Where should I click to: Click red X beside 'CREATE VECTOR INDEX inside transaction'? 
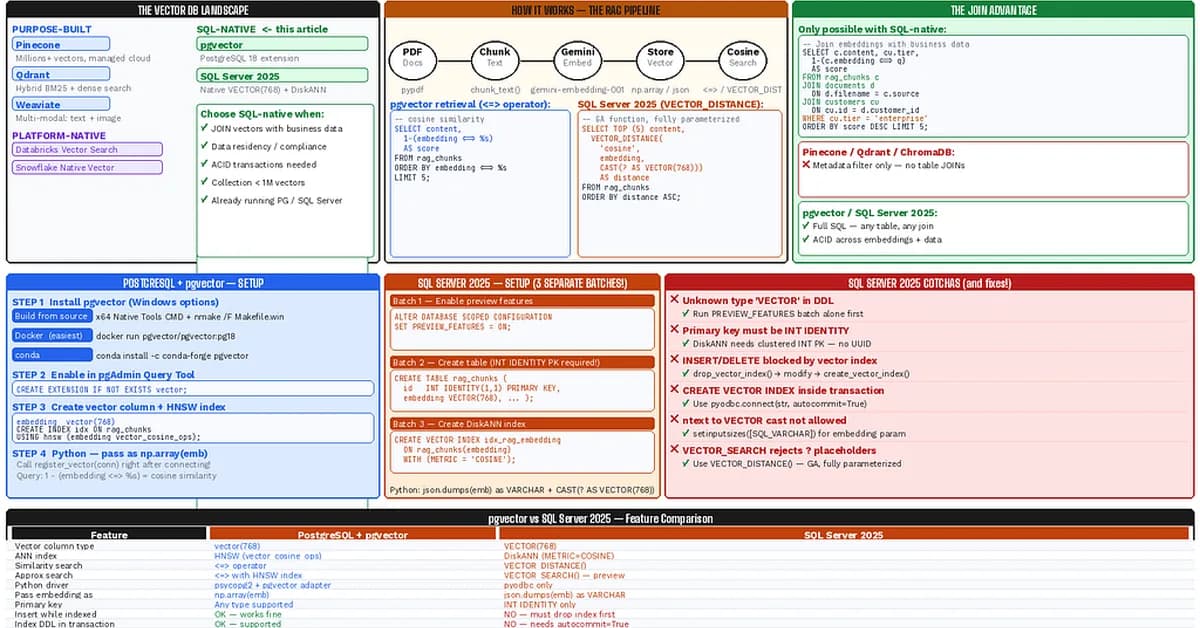tap(674, 389)
